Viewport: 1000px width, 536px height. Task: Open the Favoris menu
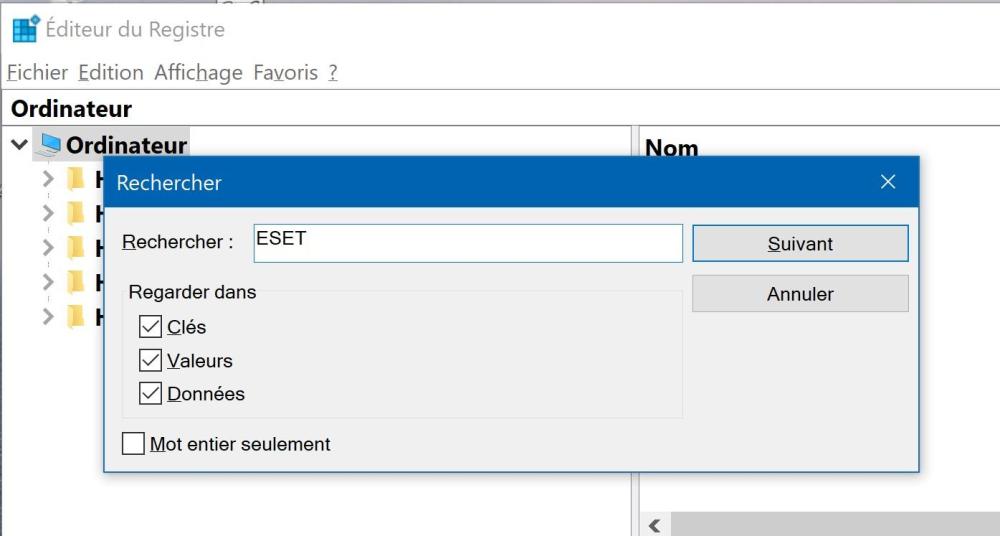pos(285,72)
